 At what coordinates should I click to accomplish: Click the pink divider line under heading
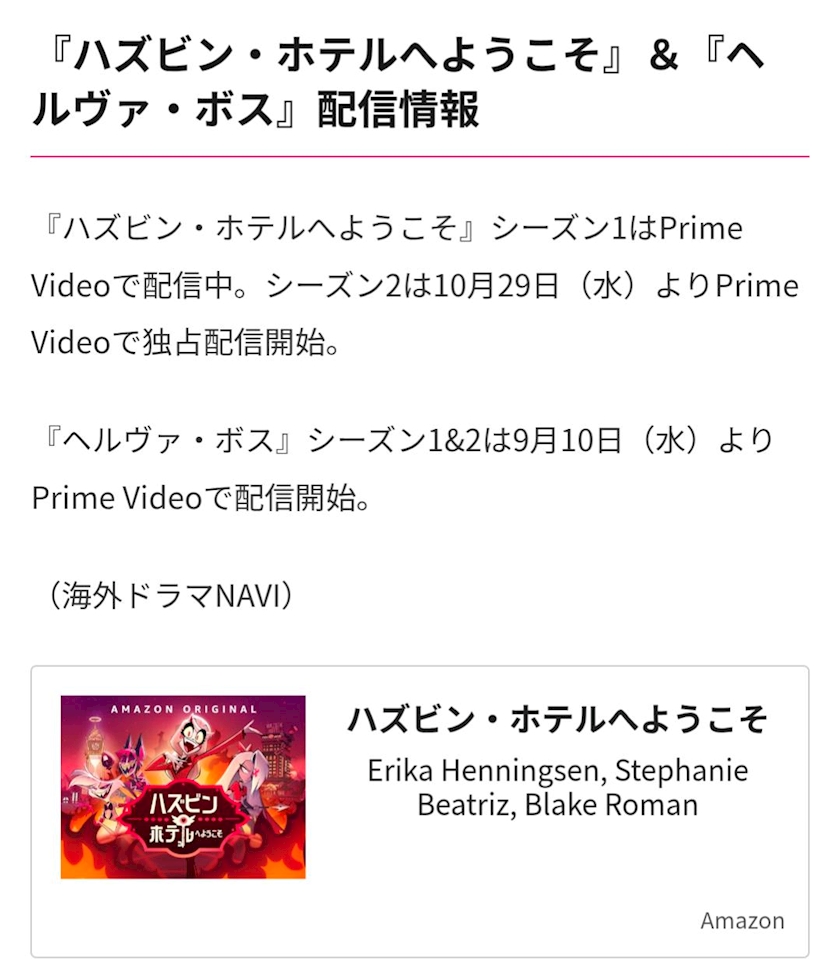(x=420, y=156)
